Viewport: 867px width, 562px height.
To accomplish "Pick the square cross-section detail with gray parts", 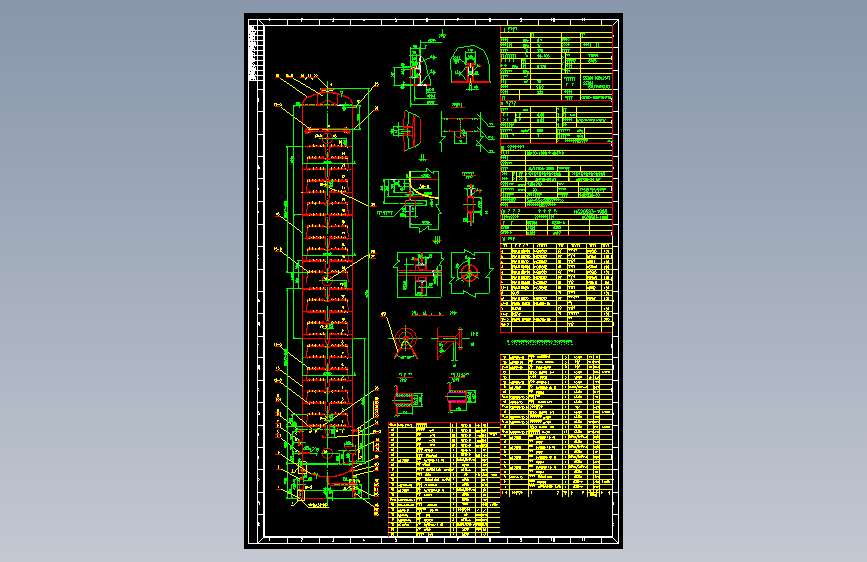I will click(419, 274).
